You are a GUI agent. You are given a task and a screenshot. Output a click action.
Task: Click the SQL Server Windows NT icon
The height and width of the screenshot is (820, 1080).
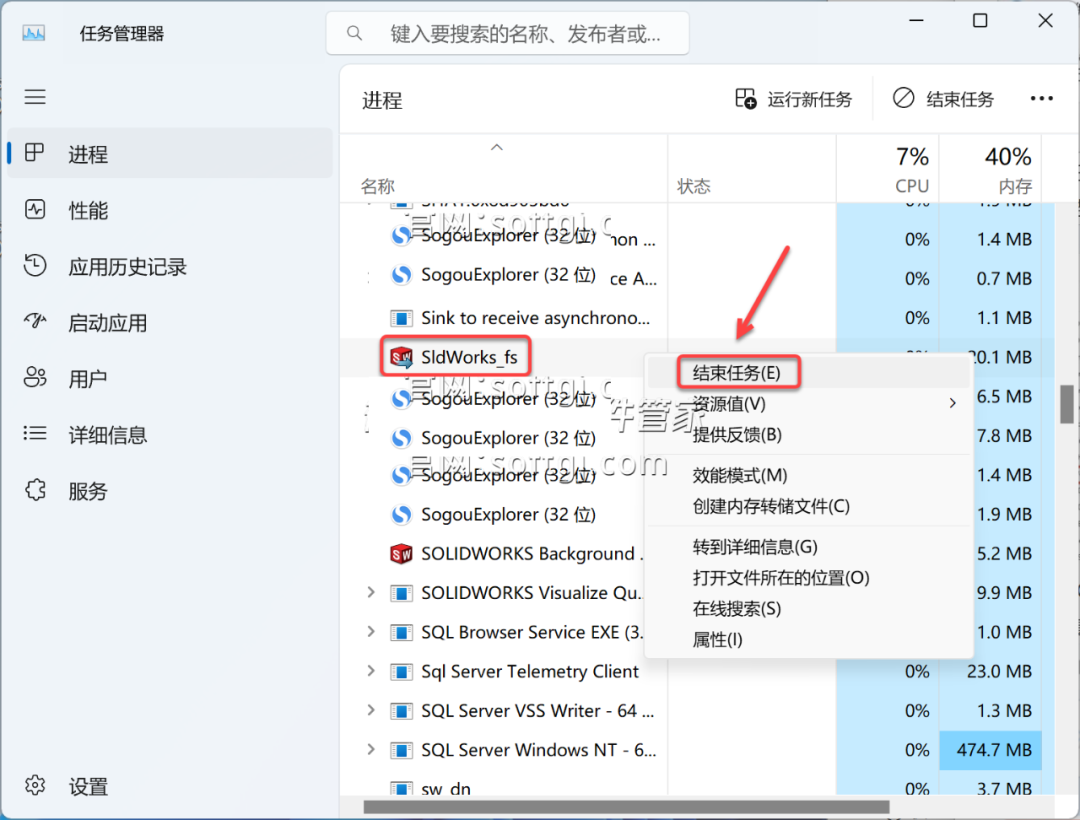[401, 750]
